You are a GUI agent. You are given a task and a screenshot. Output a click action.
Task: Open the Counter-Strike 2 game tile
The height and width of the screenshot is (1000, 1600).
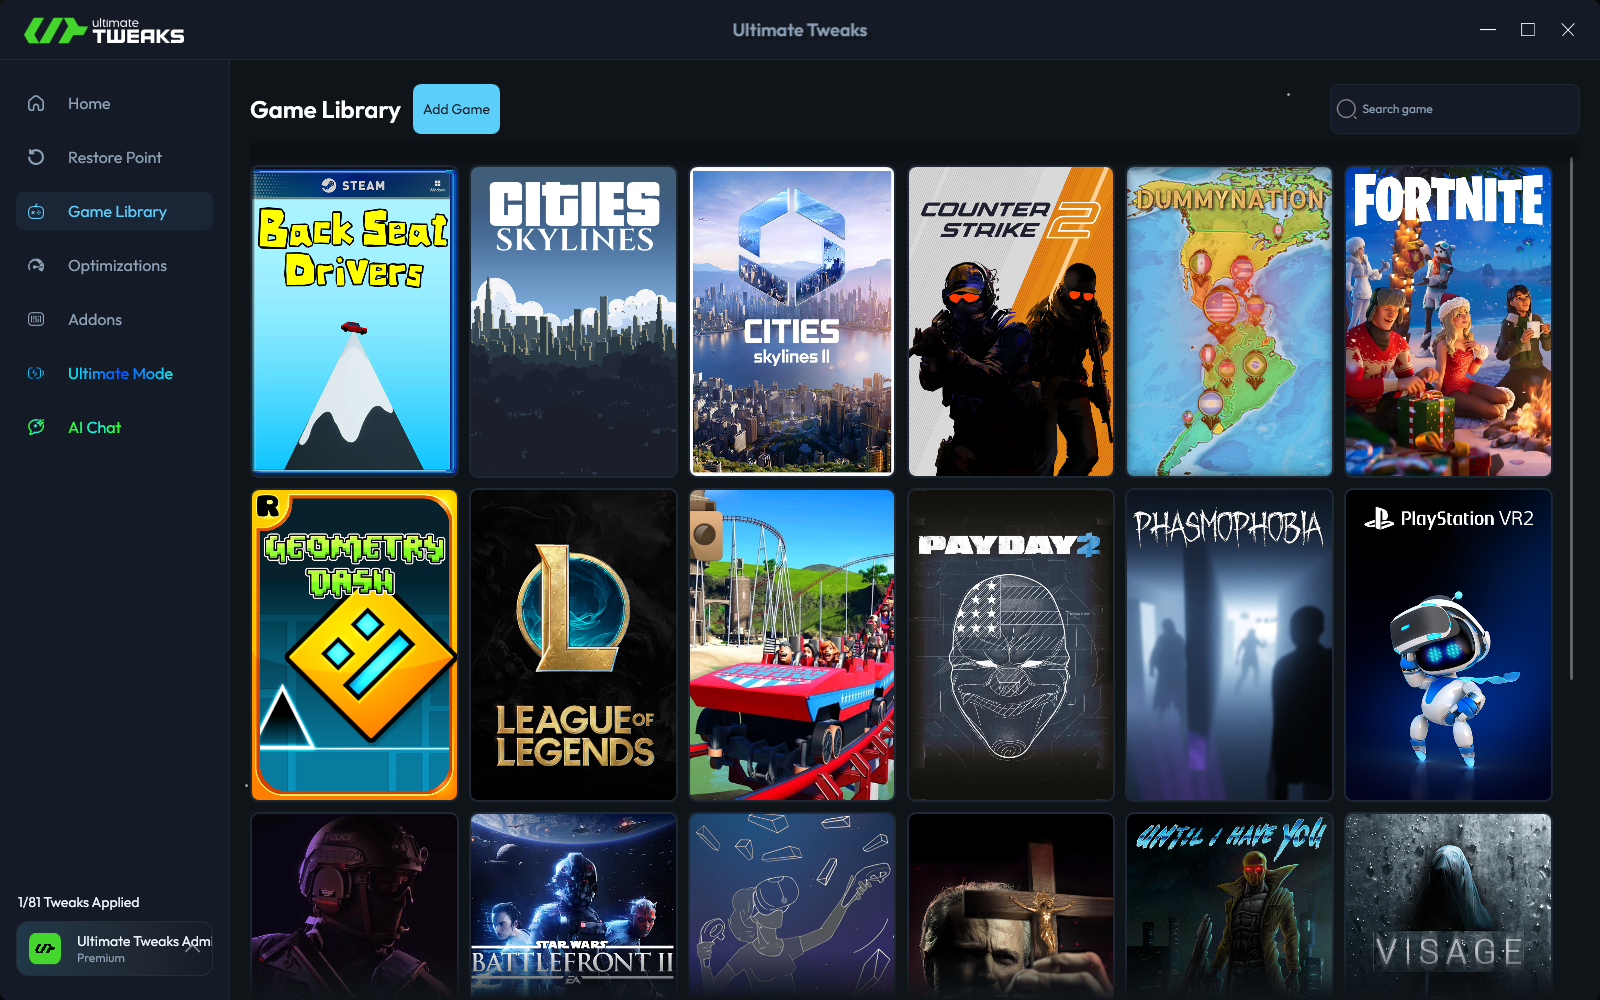(1010, 321)
